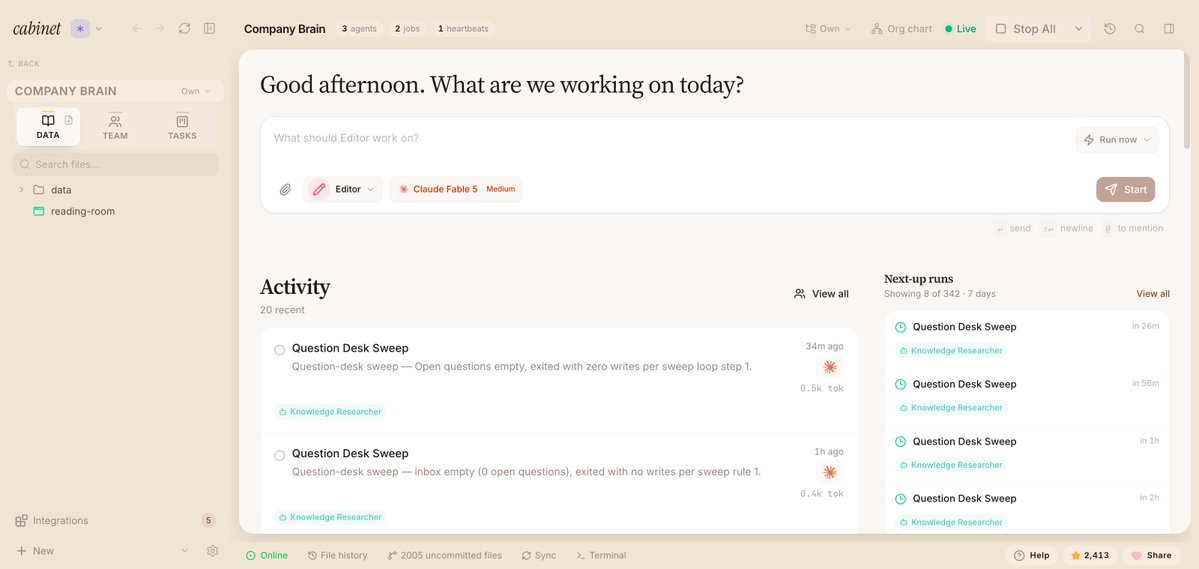Click the paperclip attach icon
This screenshot has height=569, width=1199.
(285, 190)
